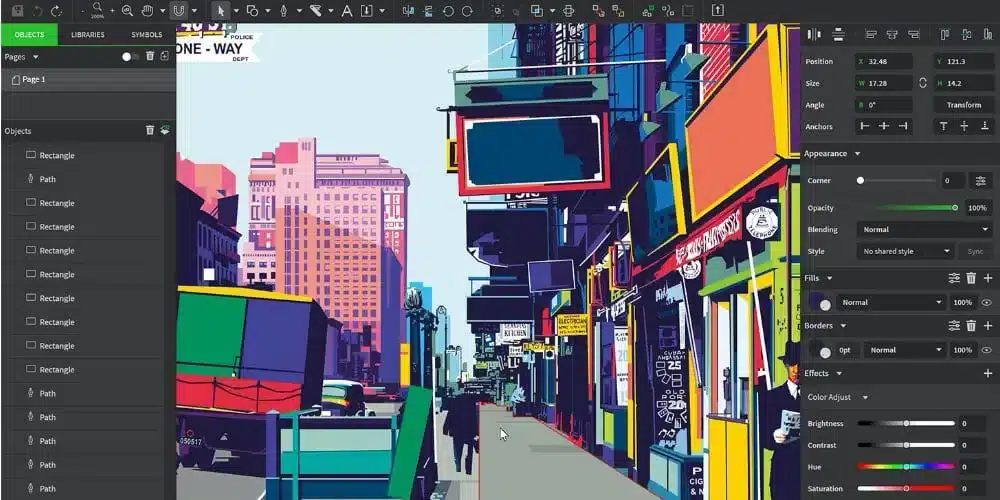
Task: Click the Export icon in toolbar
Action: [x=717, y=11]
